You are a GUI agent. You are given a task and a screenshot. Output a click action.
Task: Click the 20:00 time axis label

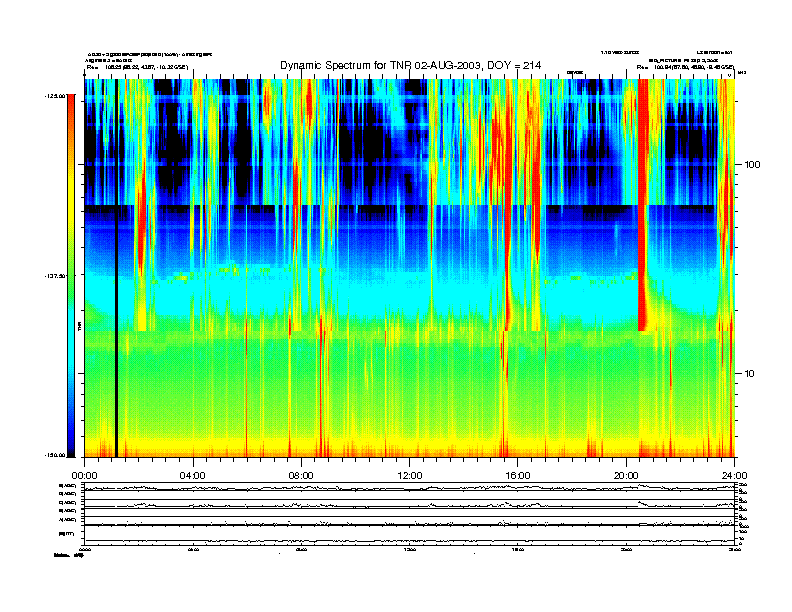click(x=626, y=476)
